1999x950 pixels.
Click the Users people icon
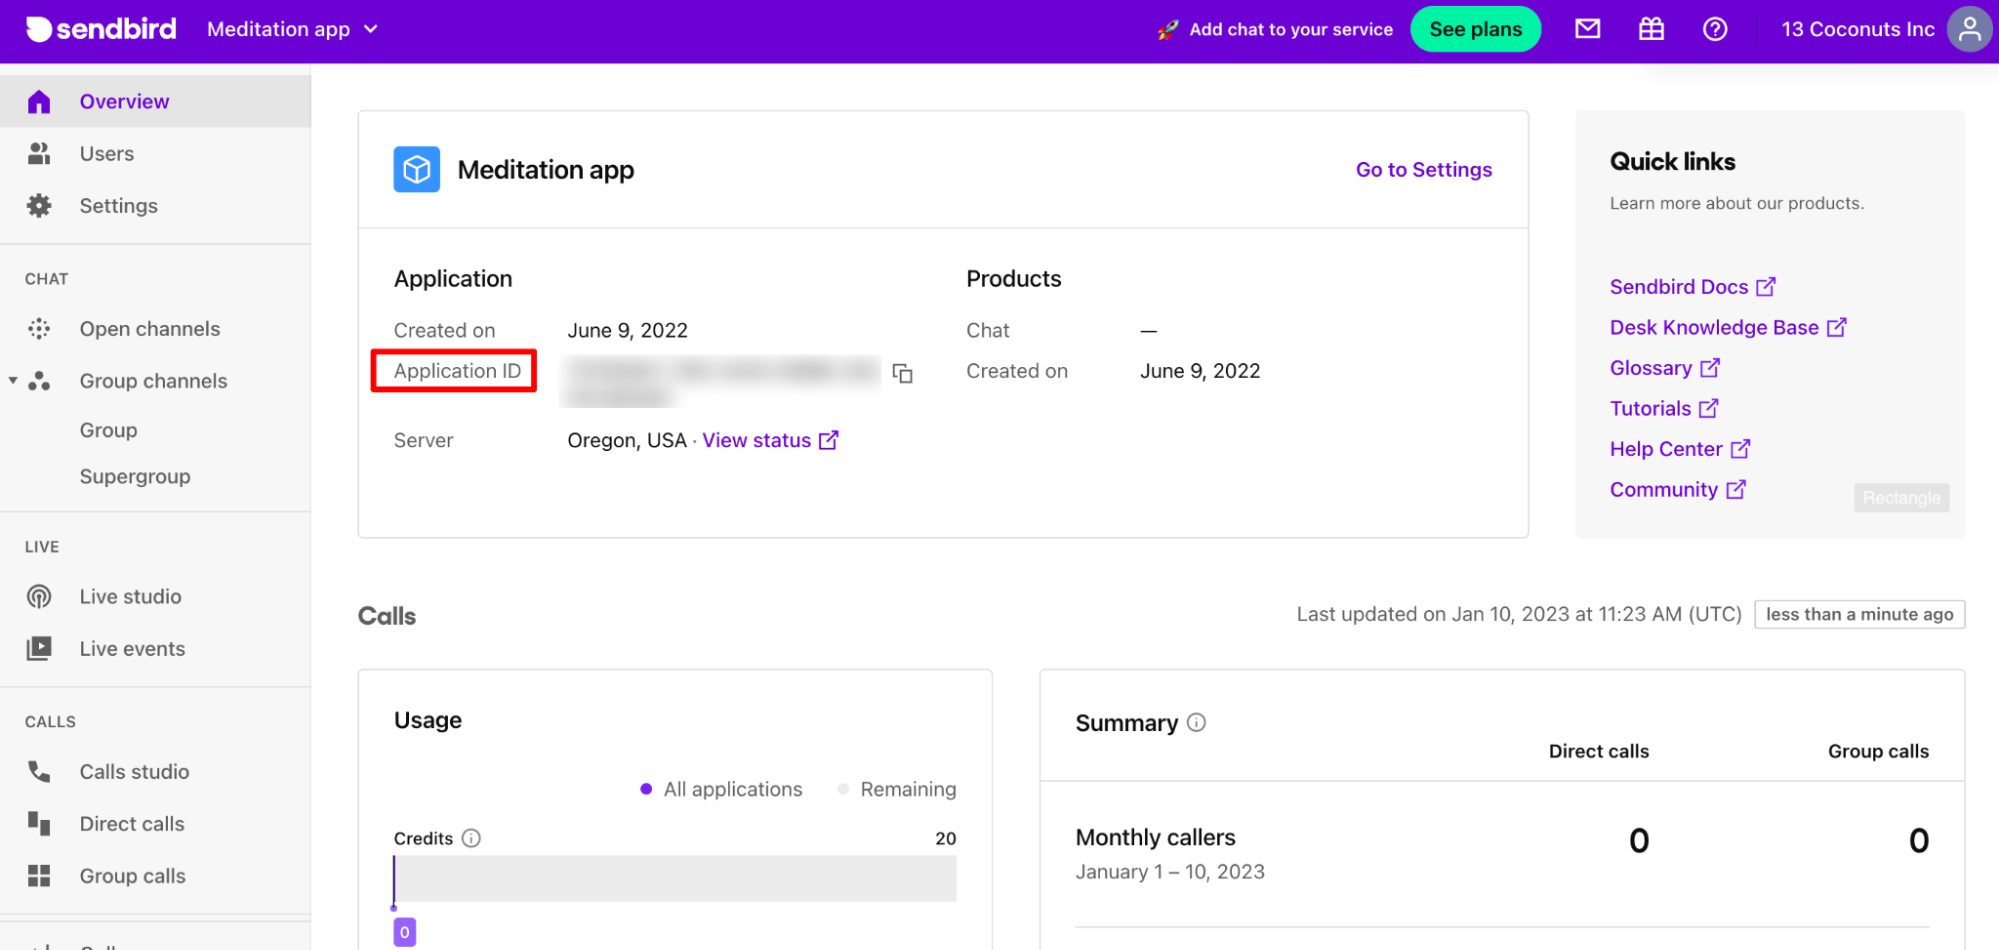click(x=39, y=153)
